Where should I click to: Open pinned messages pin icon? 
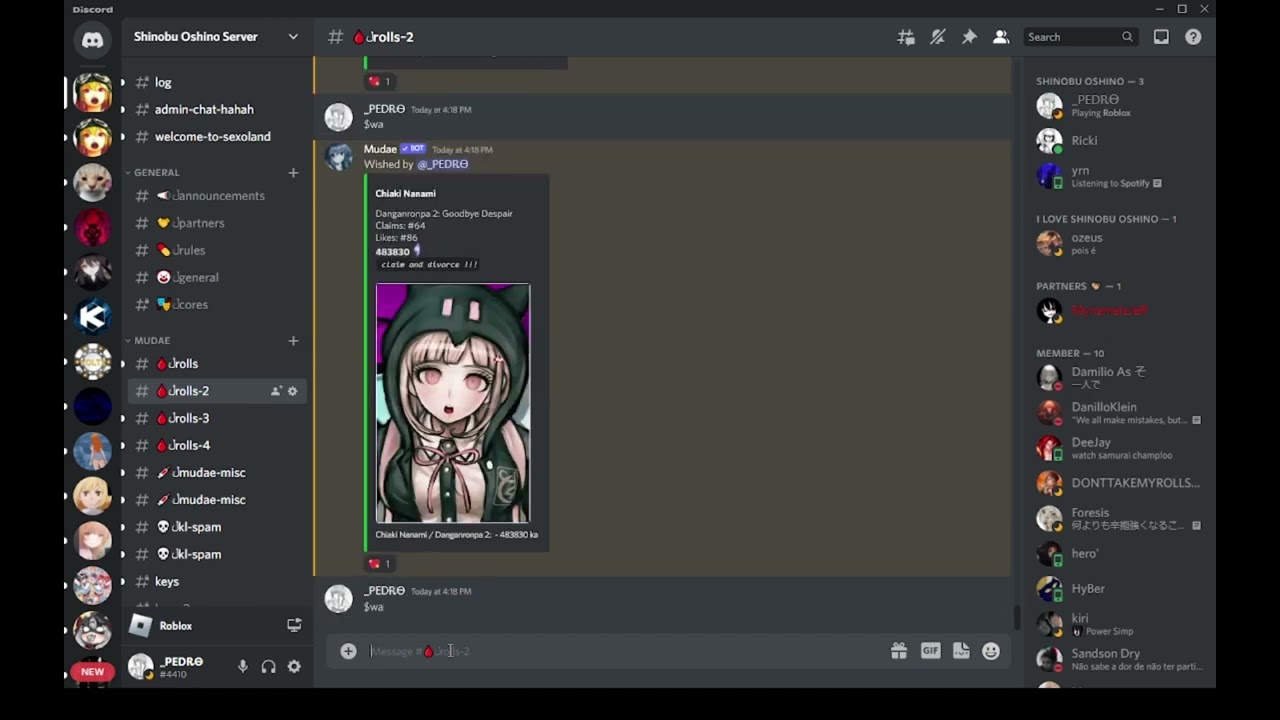click(x=969, y=37)
